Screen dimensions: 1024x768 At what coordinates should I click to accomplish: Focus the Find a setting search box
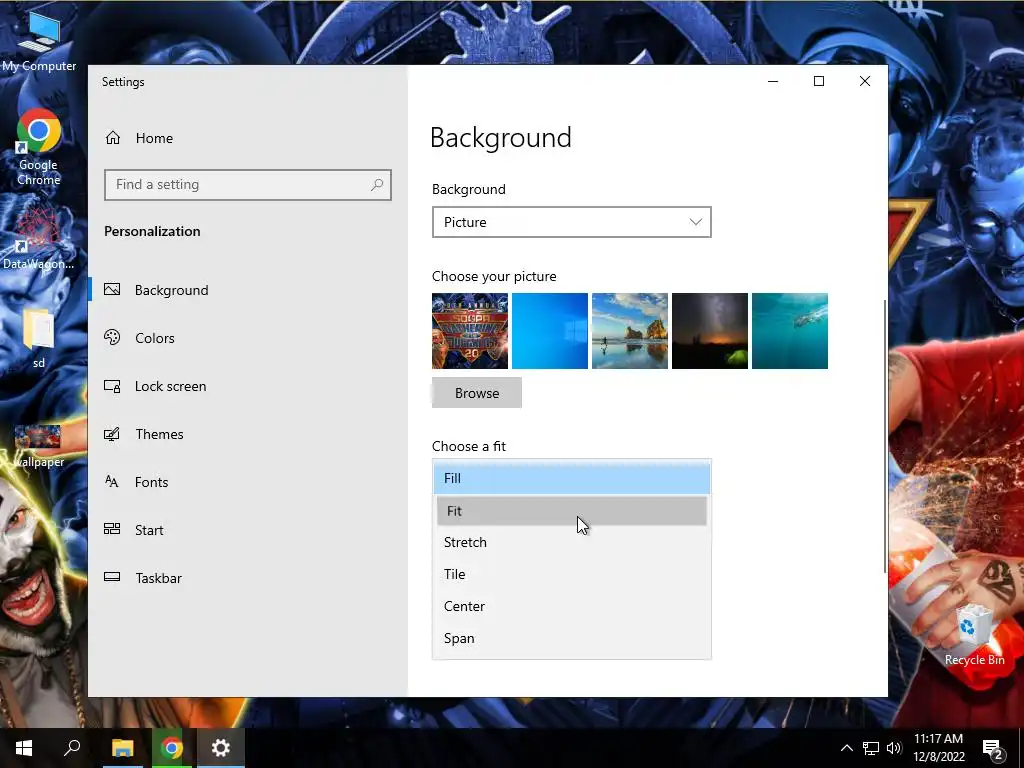coord(248,185)
